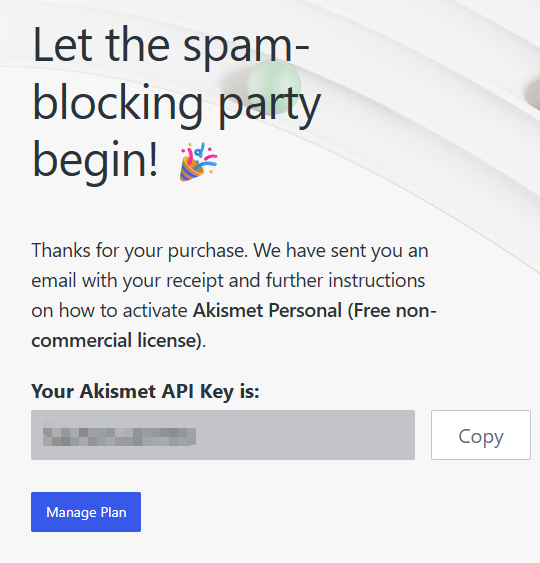This screenshot has width=540, height=563.
Task: Click the party popper emoji
Action: [199, 162]
